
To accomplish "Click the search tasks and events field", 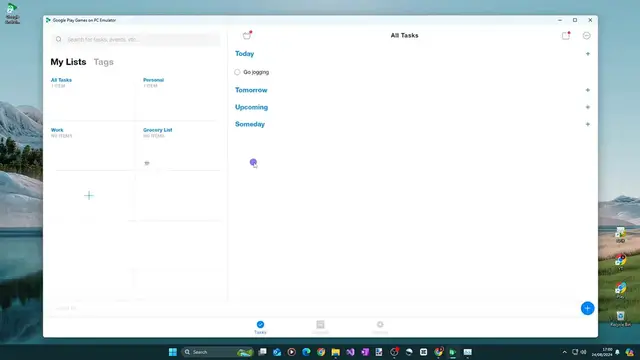I will (136, 39).
